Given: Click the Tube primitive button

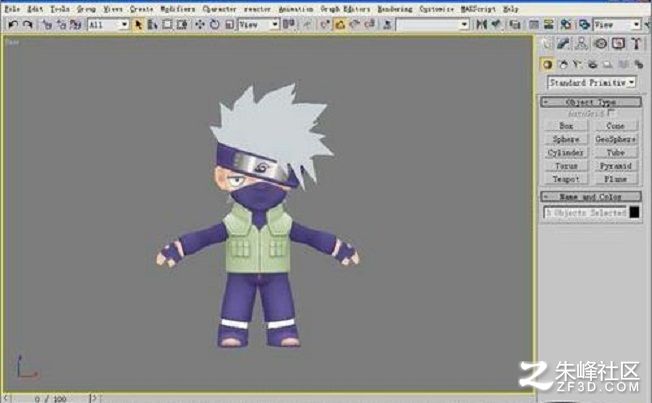Looking at the screenshot, I should 615,152.
